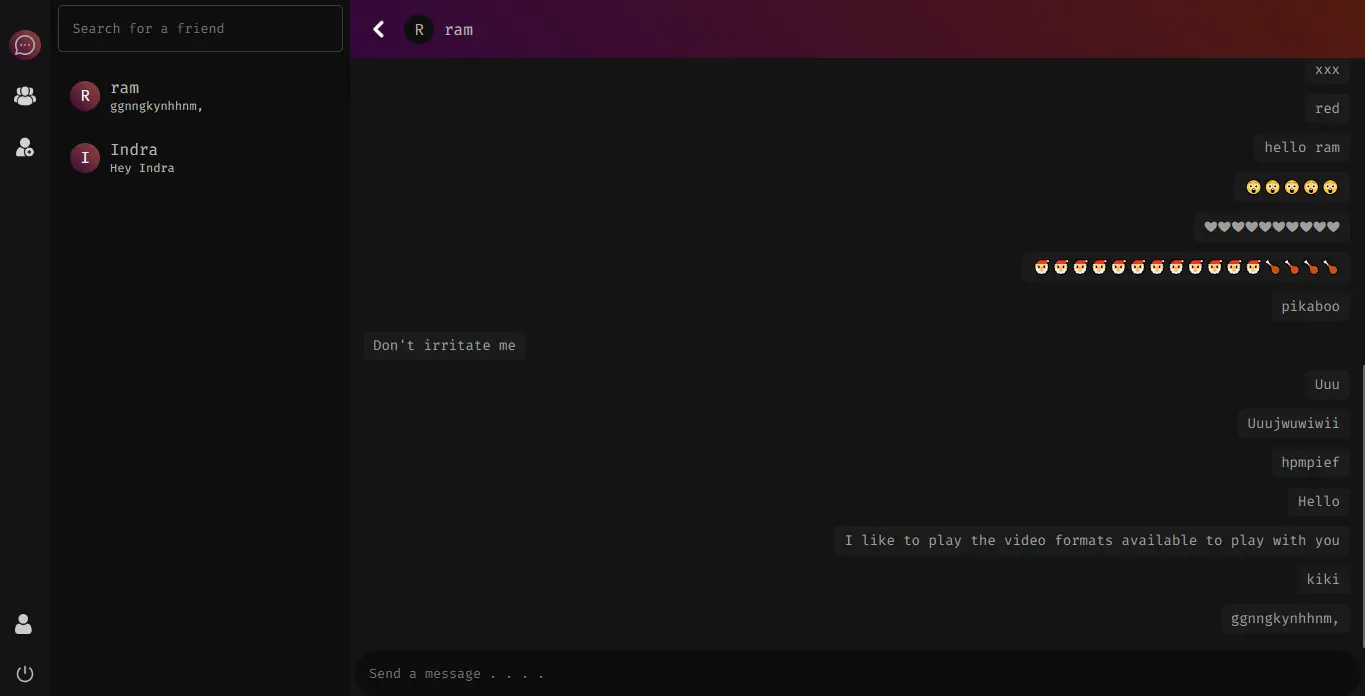Focus the 'Search for a friend' field
Screen dimensions: 1365x696
(x=200, y=28)
